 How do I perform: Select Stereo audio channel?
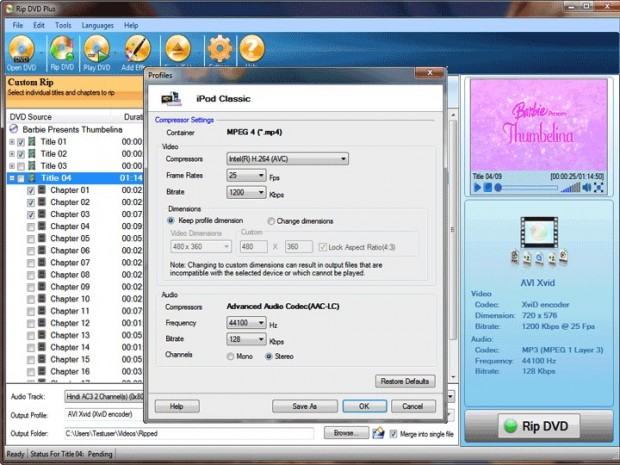(x=269, y=356)
